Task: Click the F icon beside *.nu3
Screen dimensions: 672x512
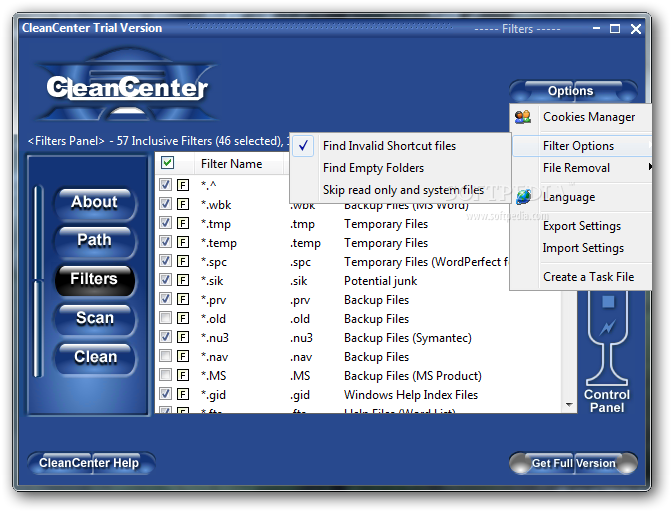Action: tap(183, 337)
